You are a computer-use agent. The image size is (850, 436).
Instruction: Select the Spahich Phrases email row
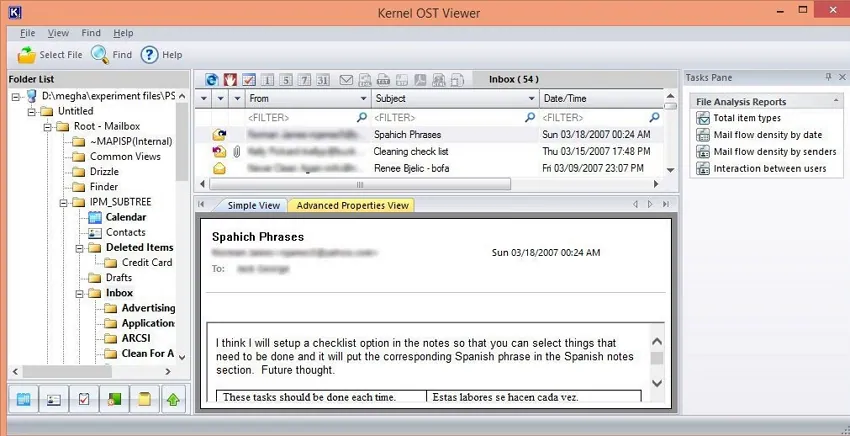point(429,134)
